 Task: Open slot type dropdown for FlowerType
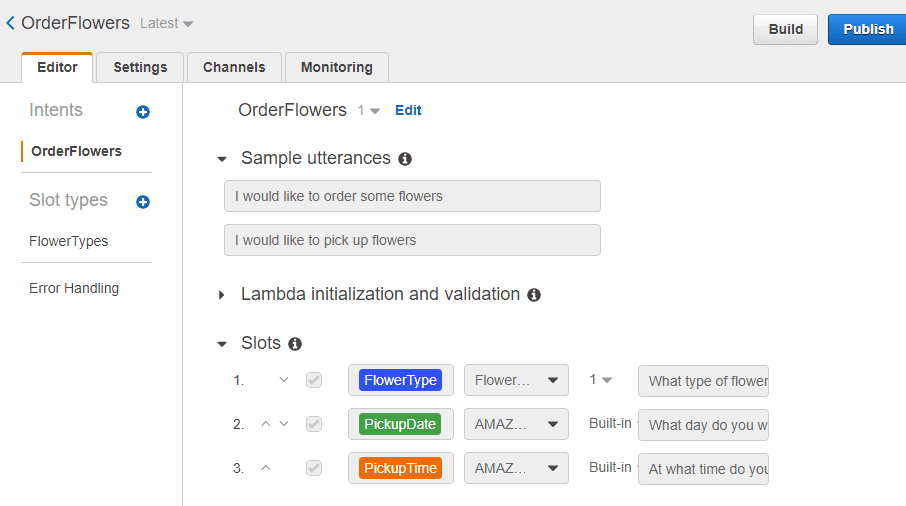[x=516, y=380]
